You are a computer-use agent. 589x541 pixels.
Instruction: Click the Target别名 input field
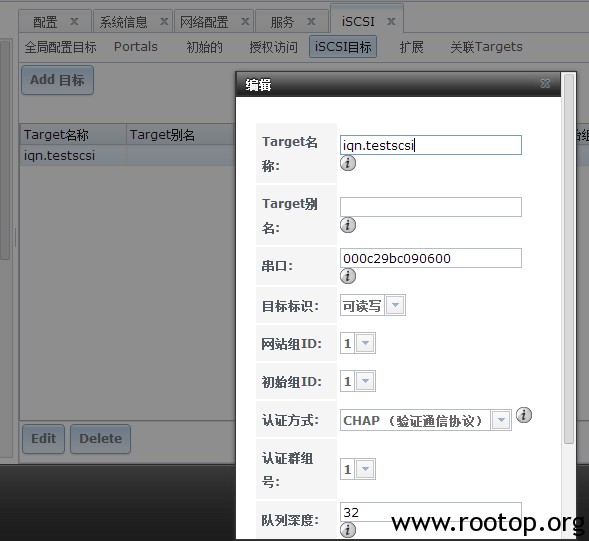pos(431,207)
